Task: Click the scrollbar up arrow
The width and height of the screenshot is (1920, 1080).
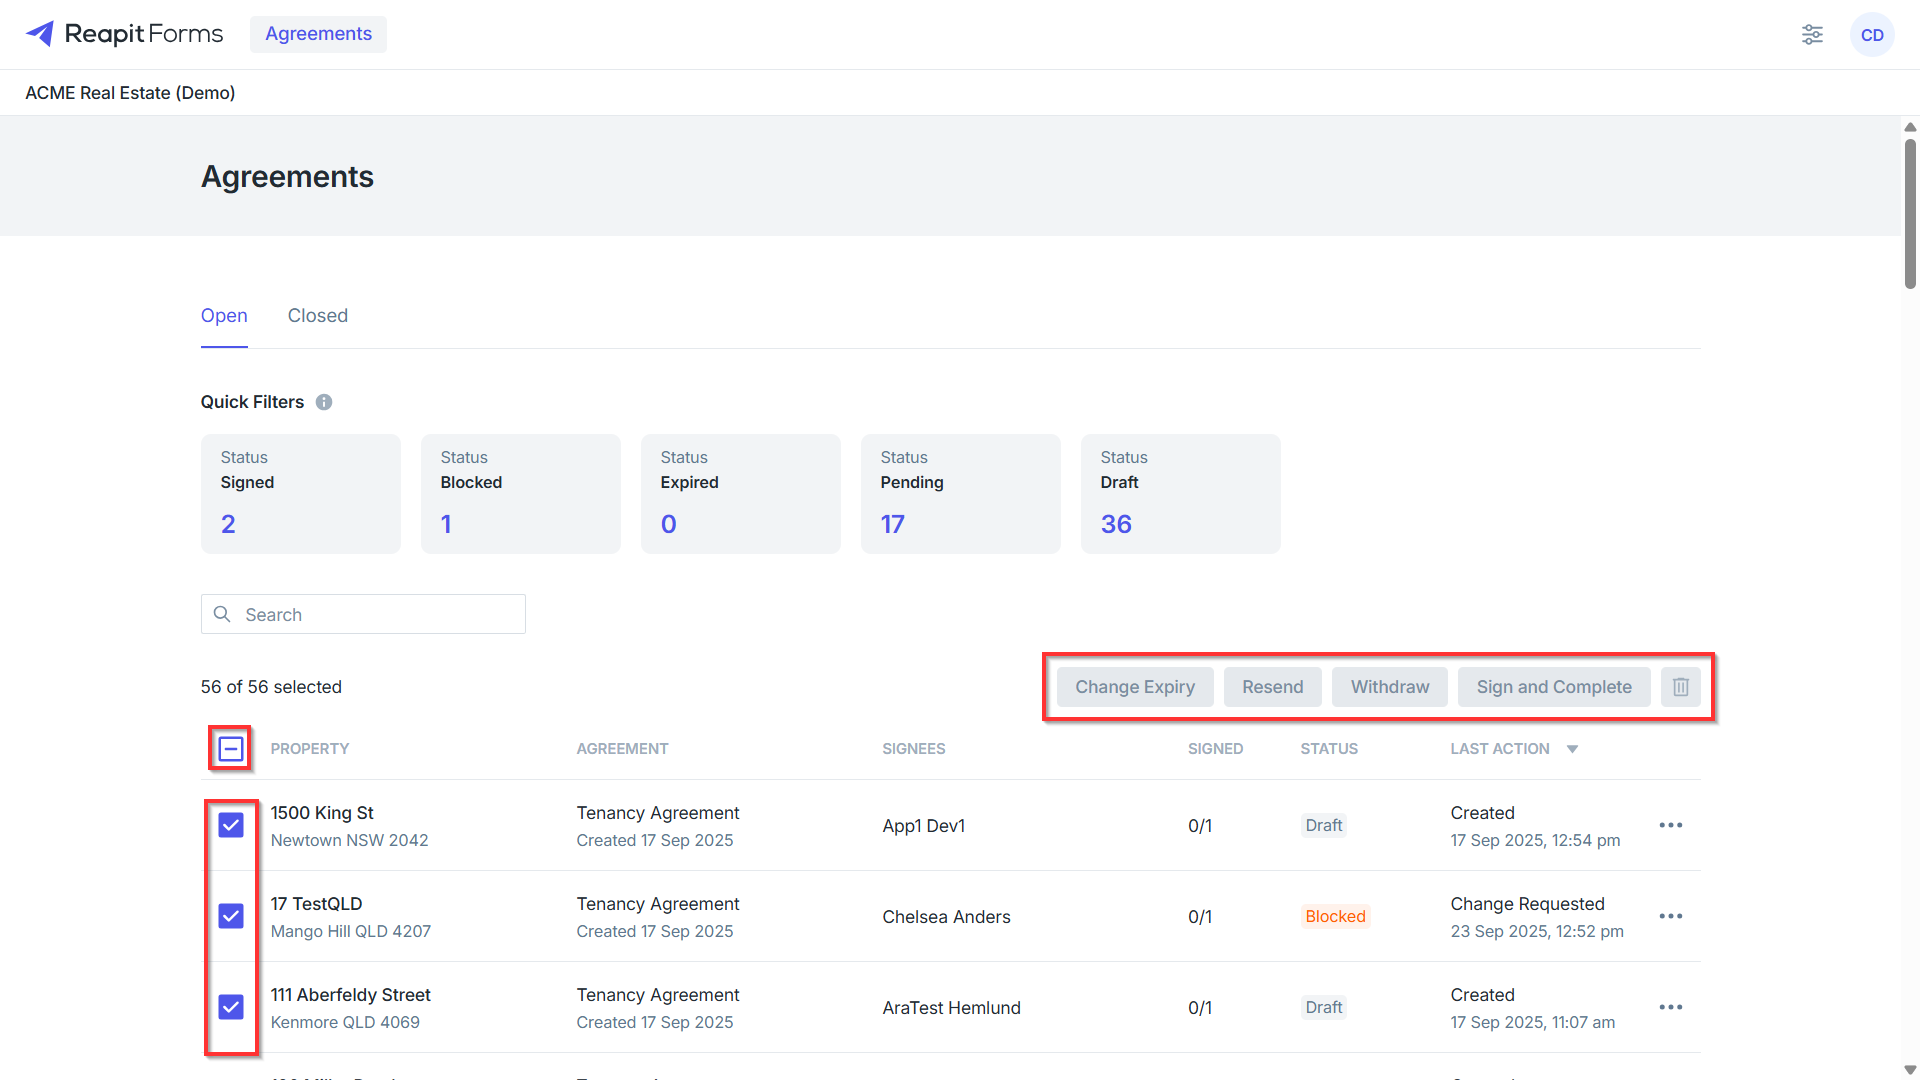Action: point(1910,127)
